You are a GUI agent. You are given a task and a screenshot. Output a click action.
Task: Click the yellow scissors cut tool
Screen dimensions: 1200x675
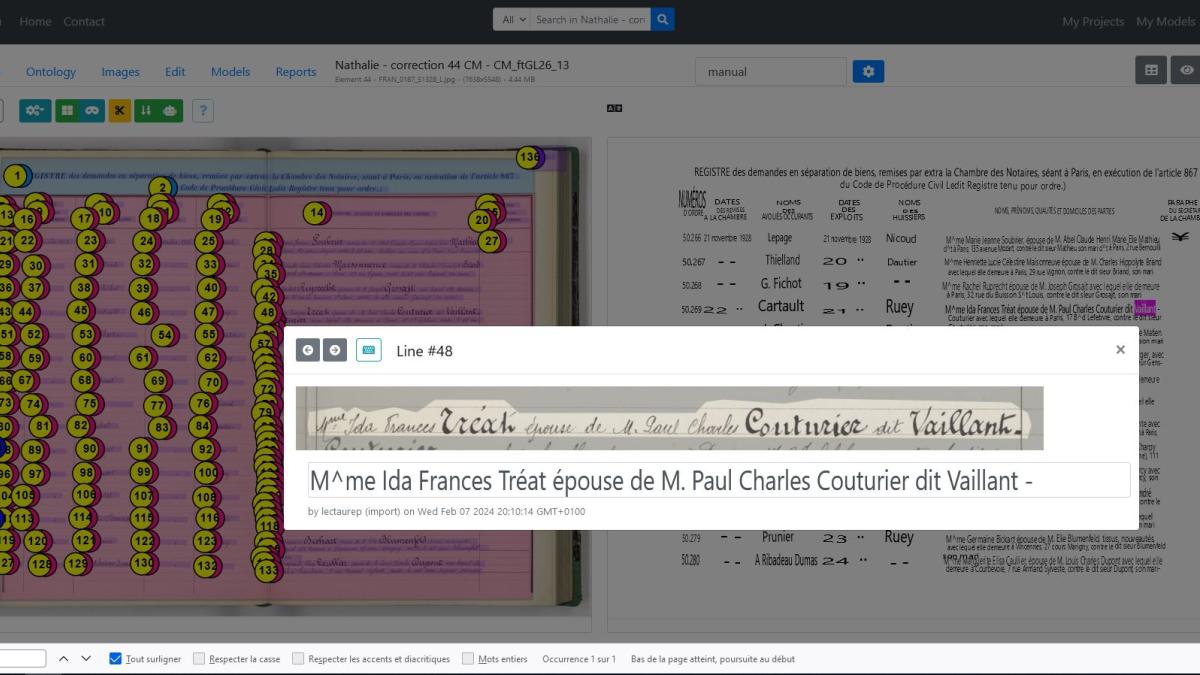[x=120, y=110]
